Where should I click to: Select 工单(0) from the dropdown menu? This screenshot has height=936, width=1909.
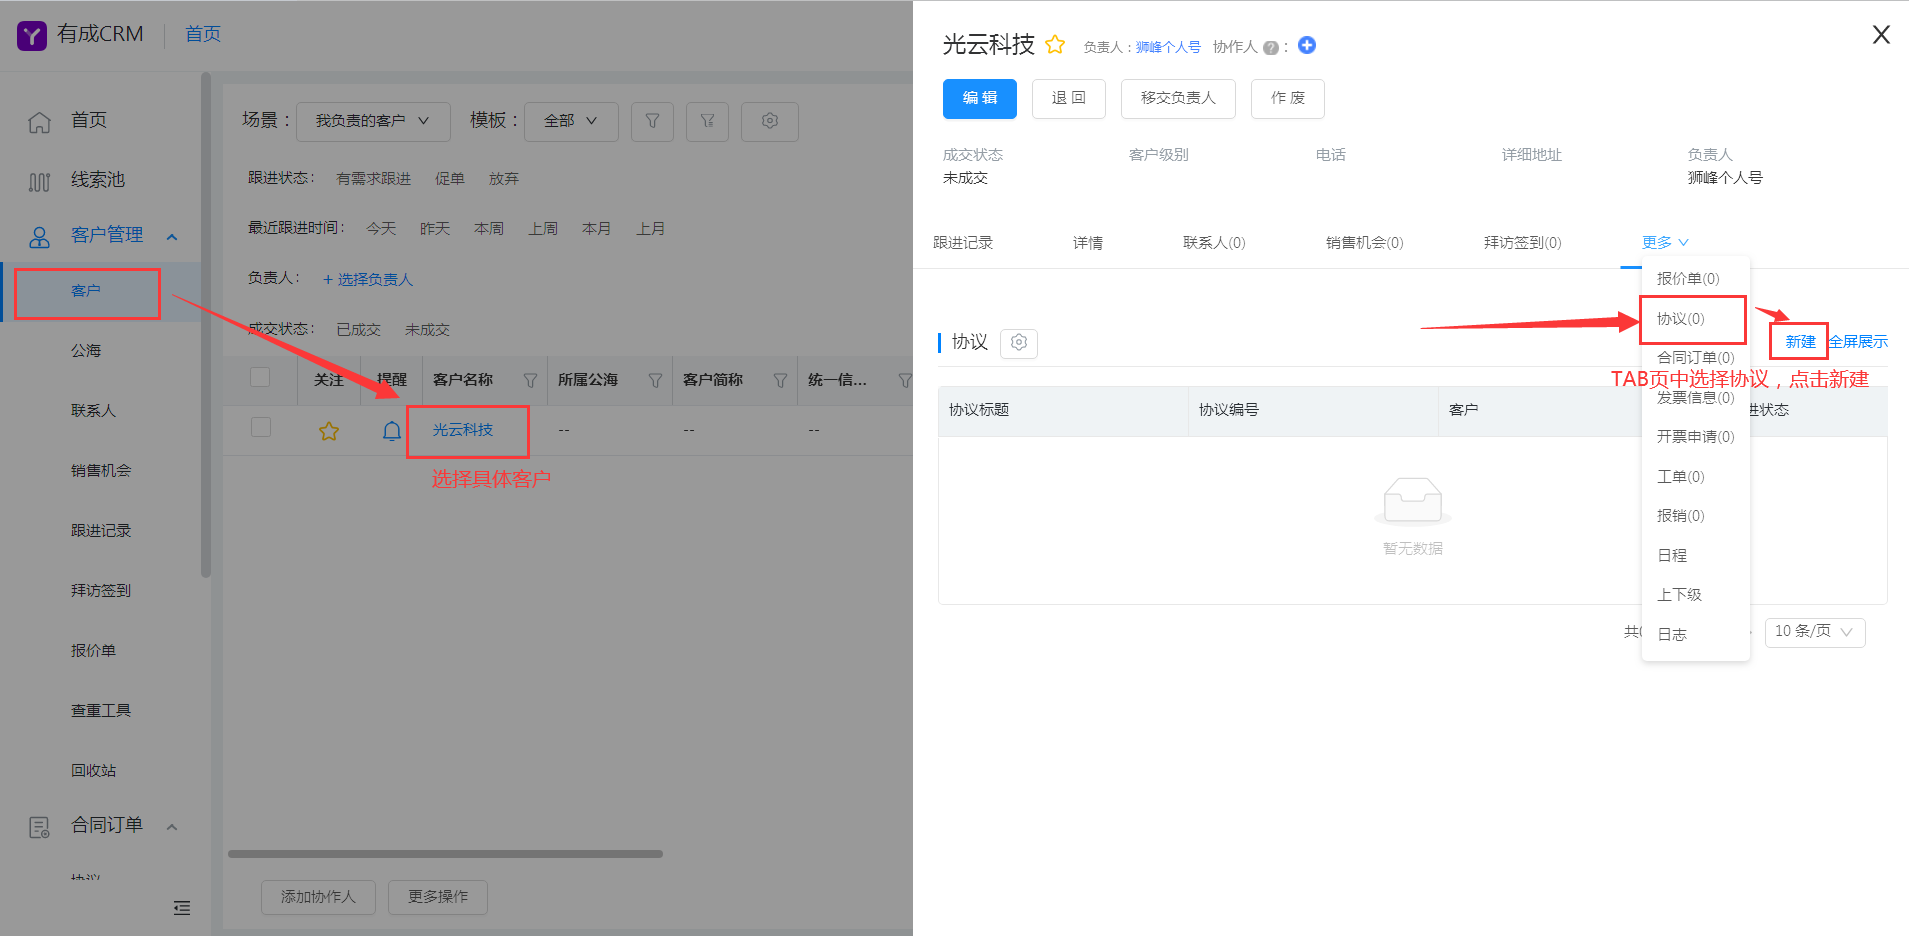click(1696, 477)
